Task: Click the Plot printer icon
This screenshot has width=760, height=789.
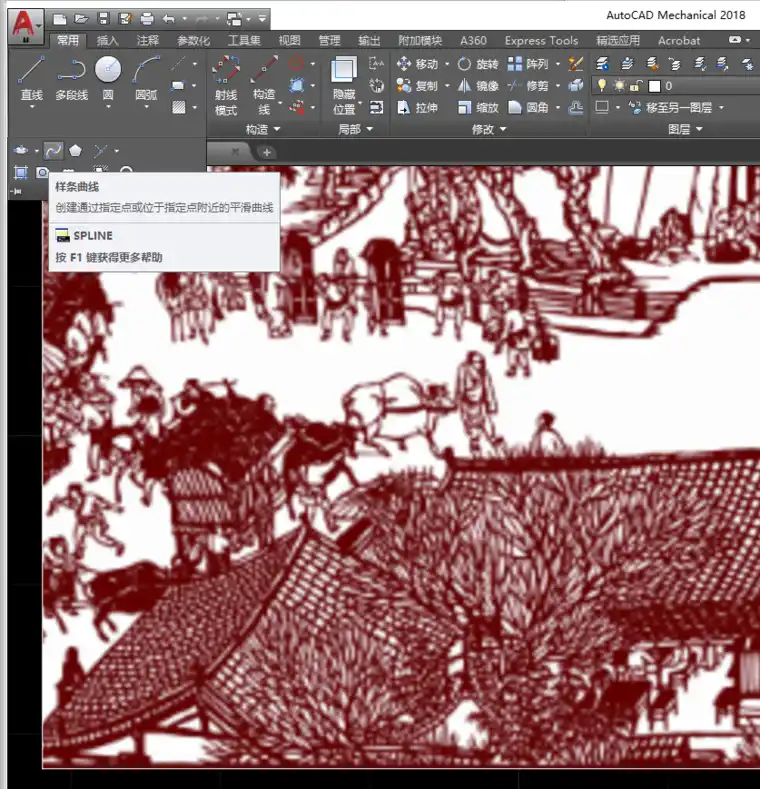Action: point(146,19)
